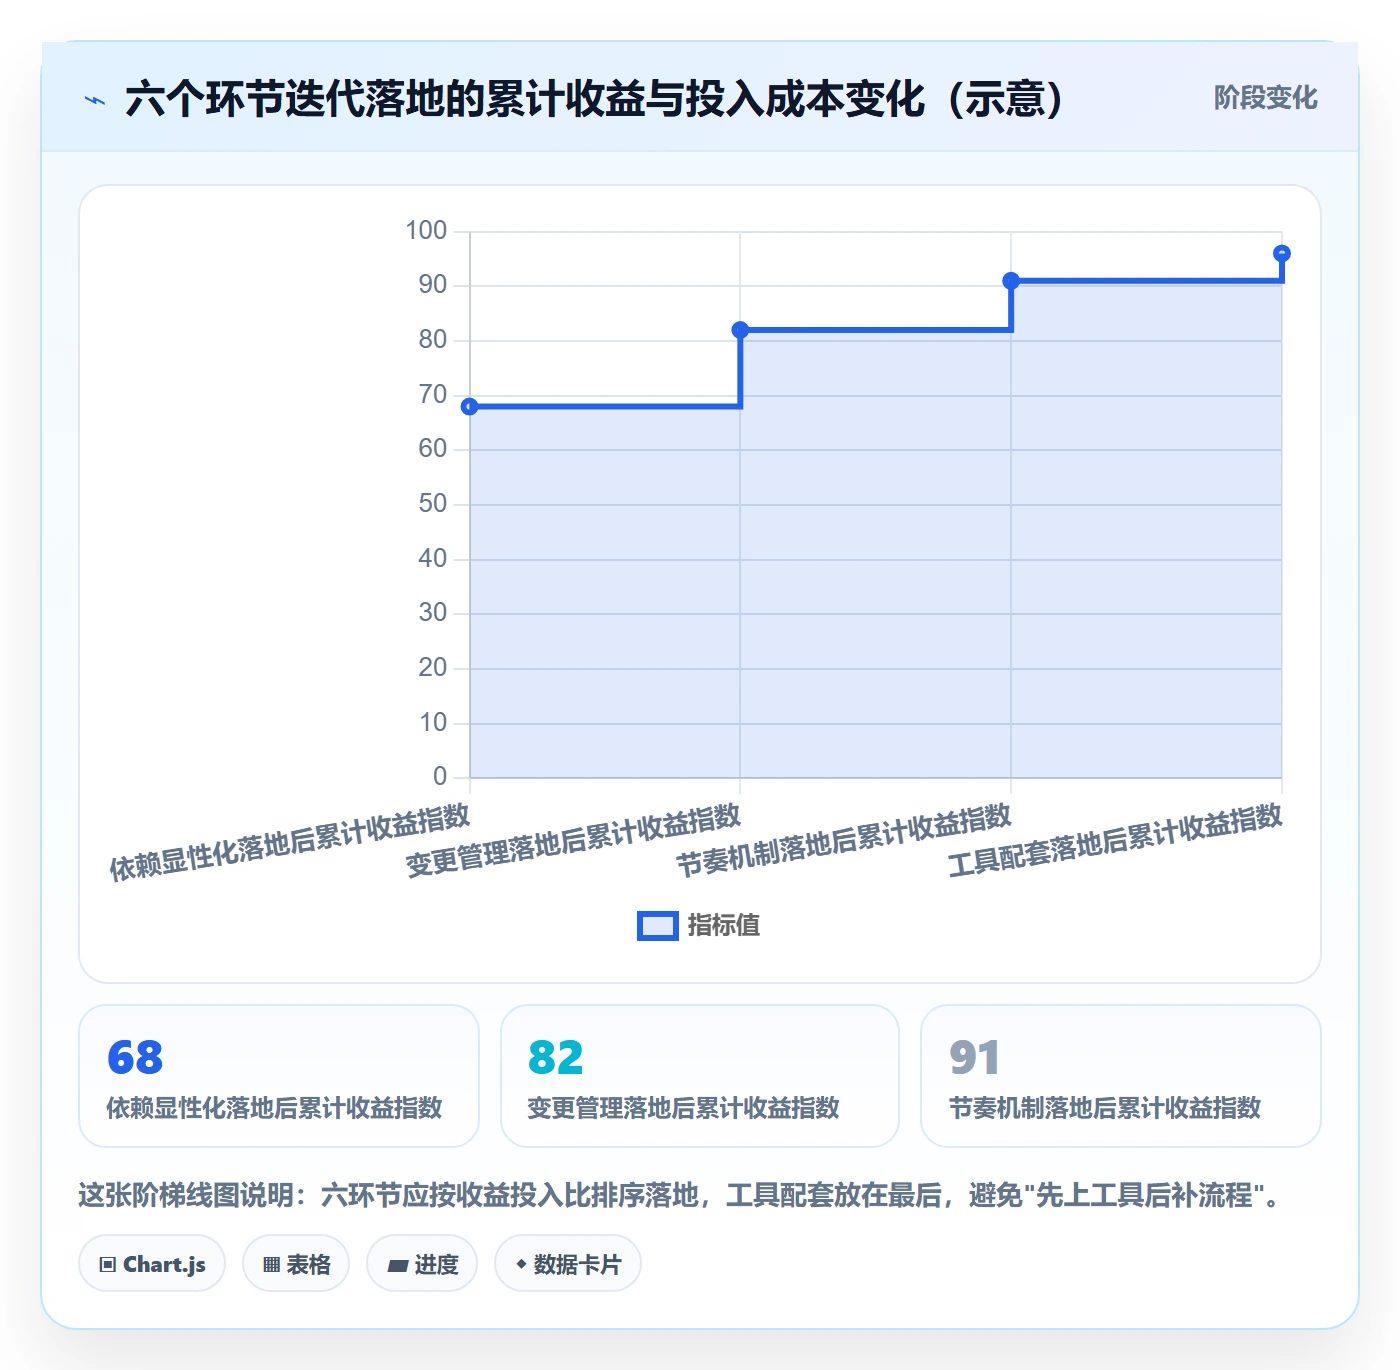The width and height of the screenshot is (1400, 1370).
Task: Click the 指标值 legend label
Action: coord(724,926)
